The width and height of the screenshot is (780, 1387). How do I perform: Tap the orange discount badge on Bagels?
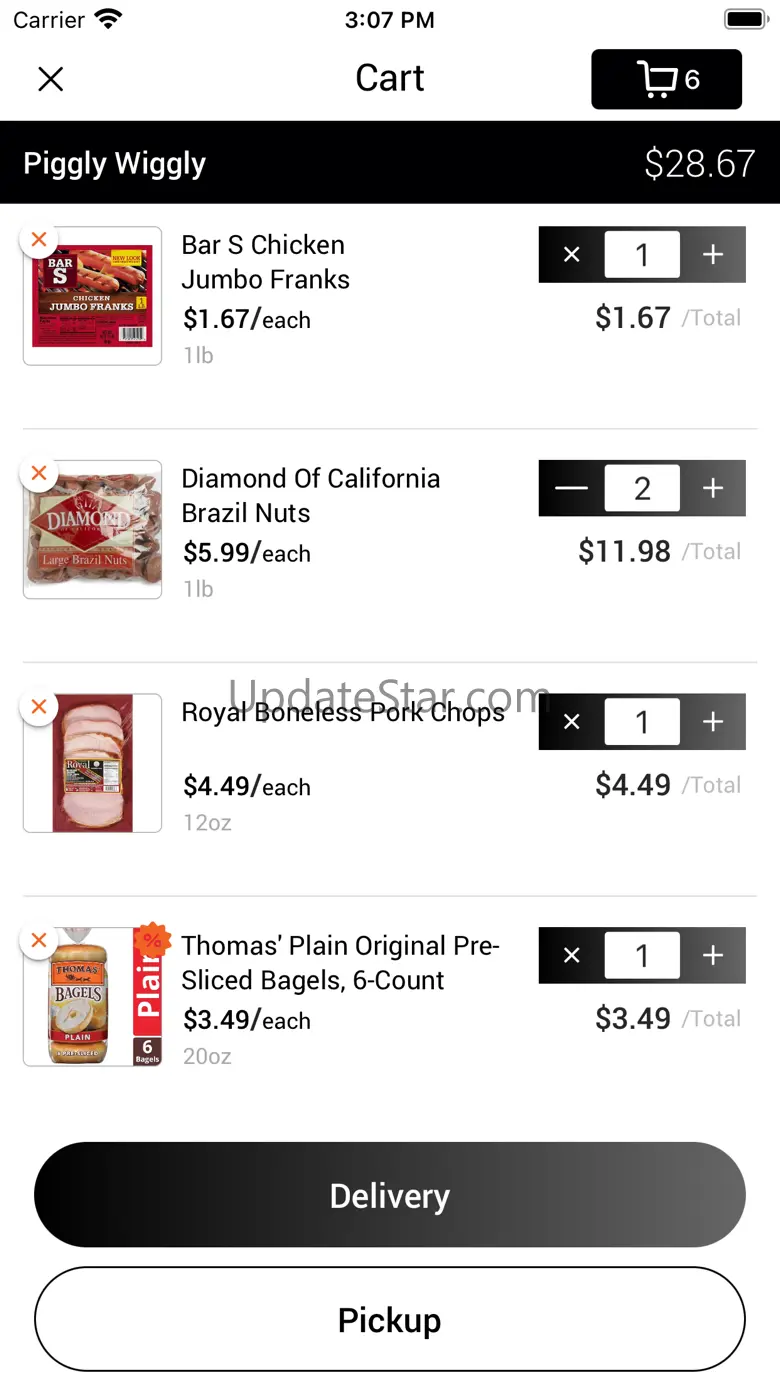[x=152, y=940]
